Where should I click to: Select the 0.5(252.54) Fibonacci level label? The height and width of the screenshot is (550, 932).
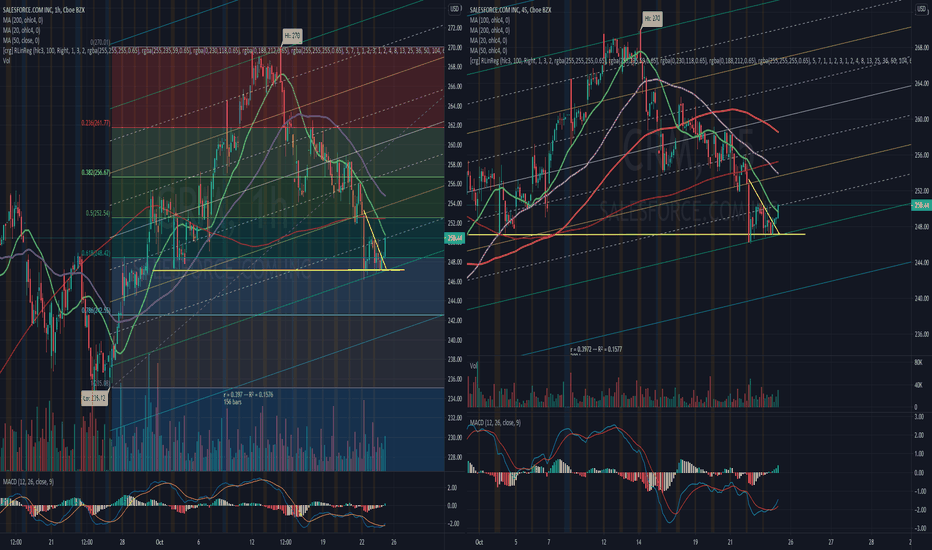click(x=97, y=213)
